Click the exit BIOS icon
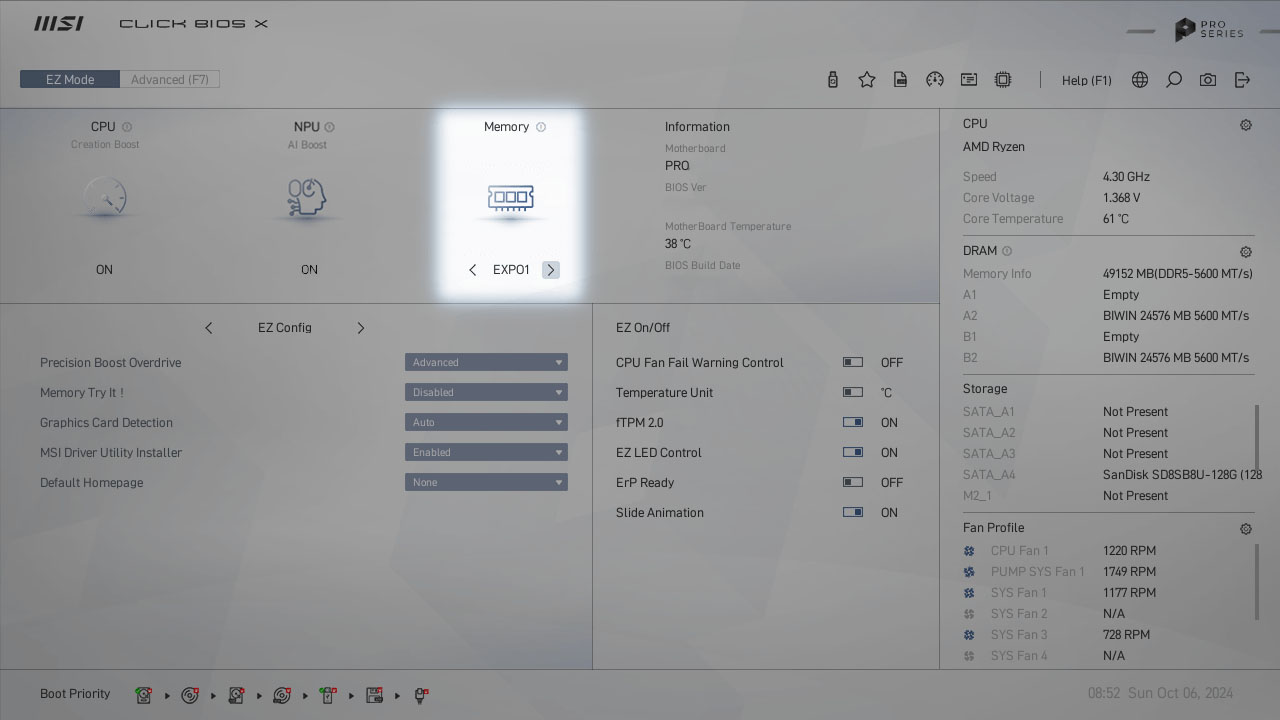Image resolution: width=1280 pixels, height=720 pixels. 1242,80
